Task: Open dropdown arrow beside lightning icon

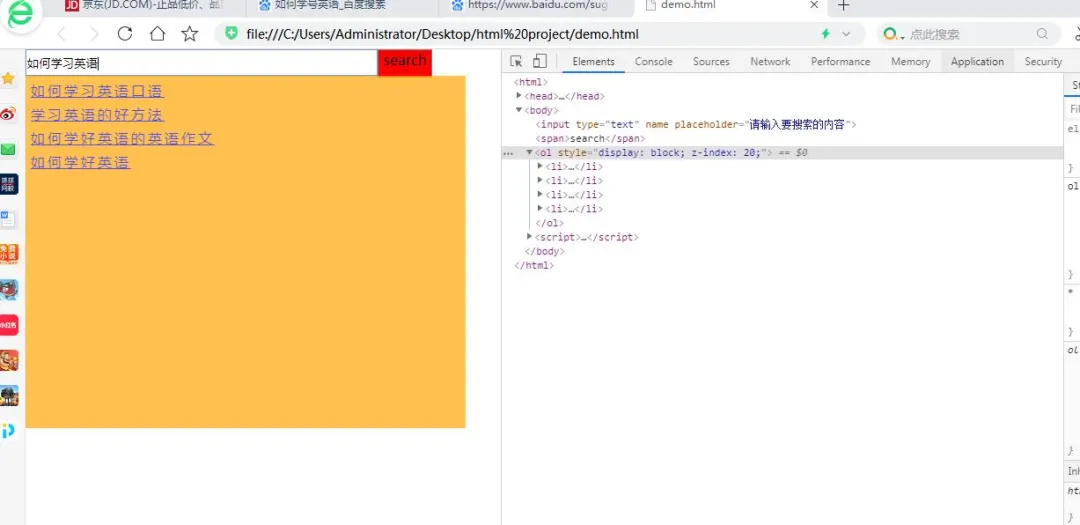Action: (x=846, y=34)
